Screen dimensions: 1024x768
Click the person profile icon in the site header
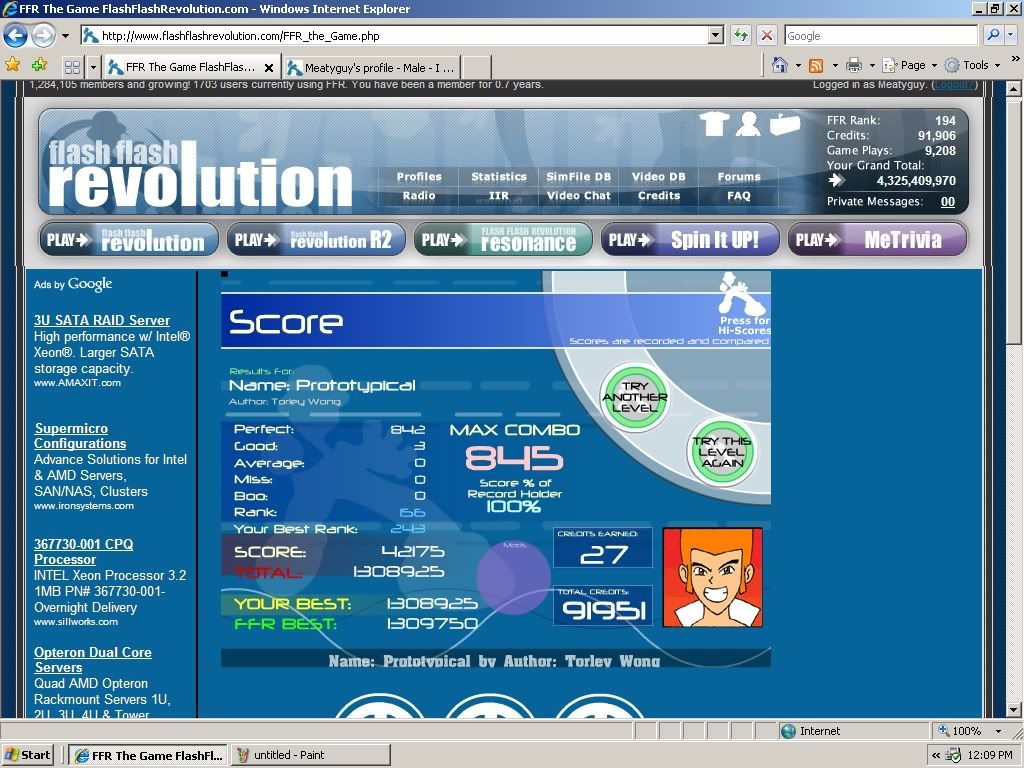click(748, 124)
